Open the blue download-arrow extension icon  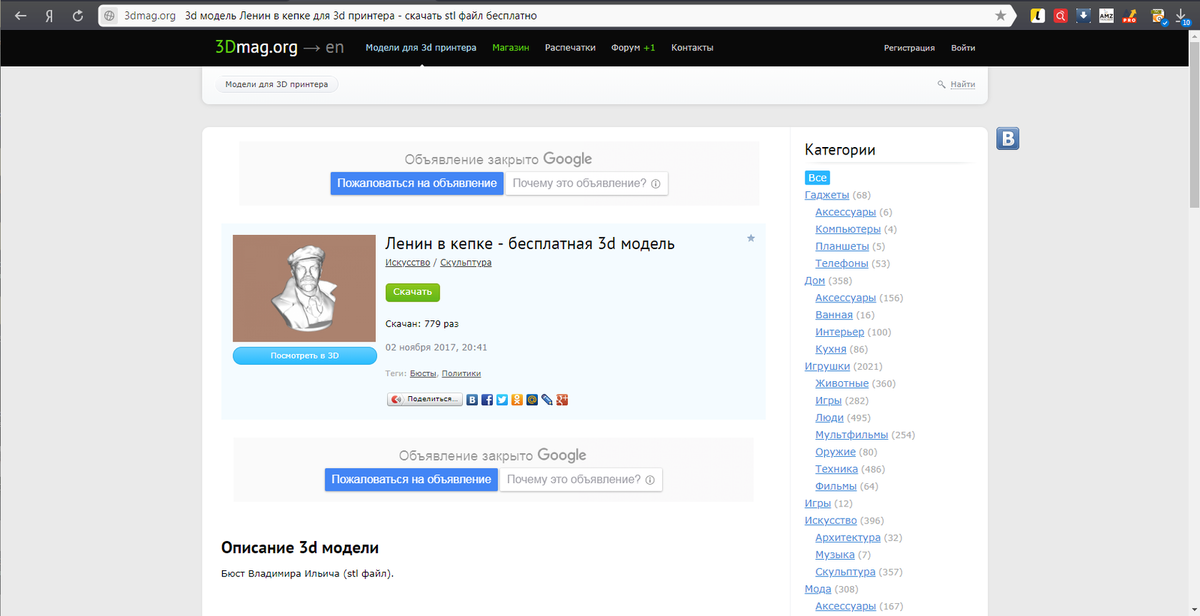pyautogui.click(x=1083, y=16)
